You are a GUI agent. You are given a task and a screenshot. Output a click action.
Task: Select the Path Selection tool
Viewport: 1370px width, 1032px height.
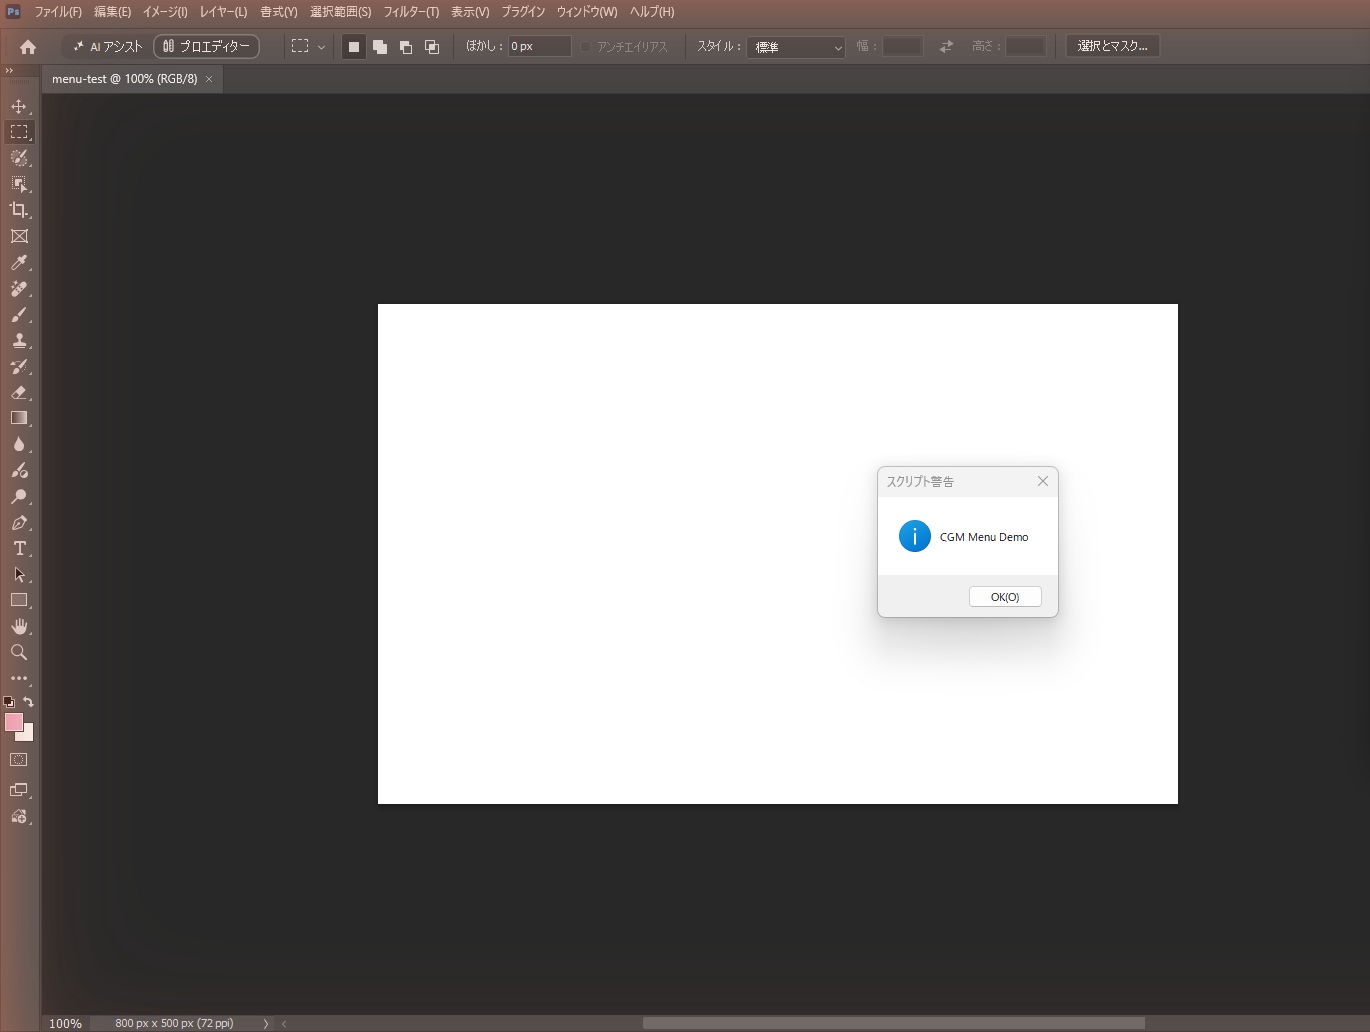coord(19,574)
